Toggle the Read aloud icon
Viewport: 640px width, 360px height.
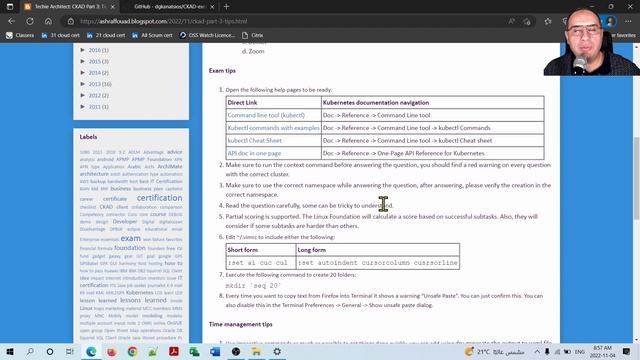pyautogui.click(x=511, y=21)
